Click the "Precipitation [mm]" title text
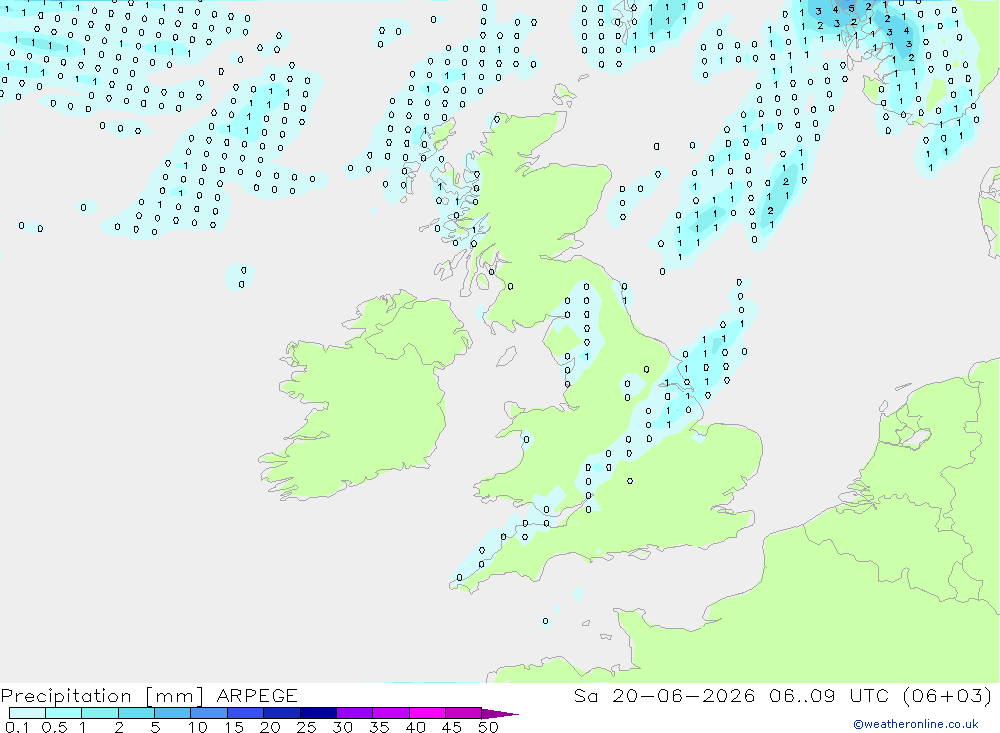The width and height of the screenshot is (1000, 733). tap(103, 695)
